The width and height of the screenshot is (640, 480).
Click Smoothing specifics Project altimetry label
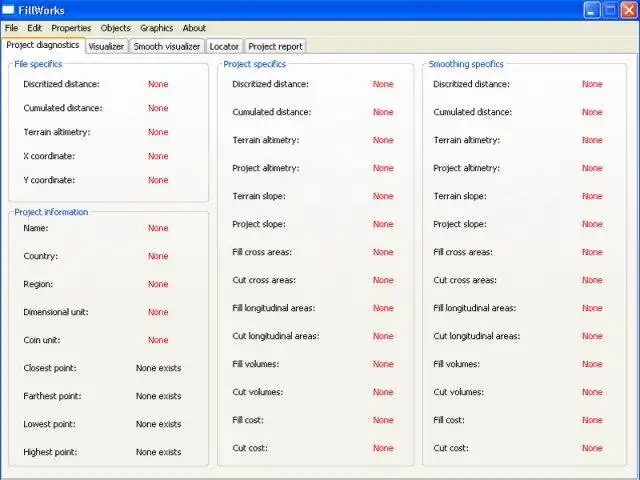pyautogui.click(x=467, y=168)
